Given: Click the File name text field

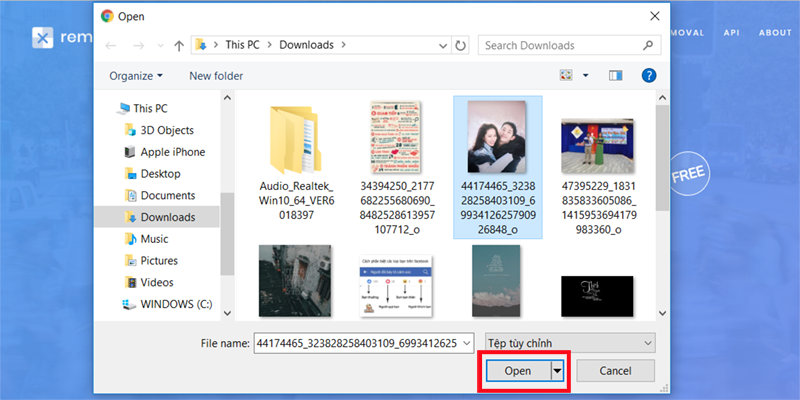Looking at the screenshot, I should [x=357, y=343].
